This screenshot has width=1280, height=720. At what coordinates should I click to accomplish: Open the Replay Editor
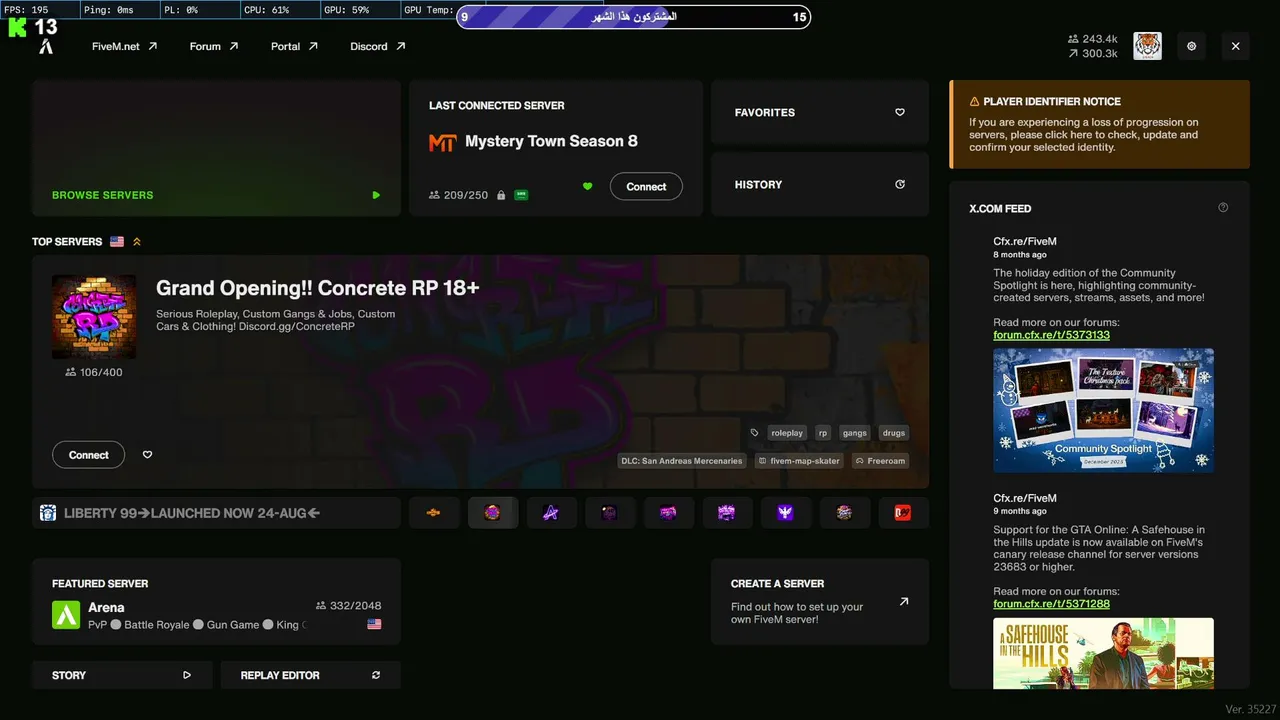coord(310,675)
